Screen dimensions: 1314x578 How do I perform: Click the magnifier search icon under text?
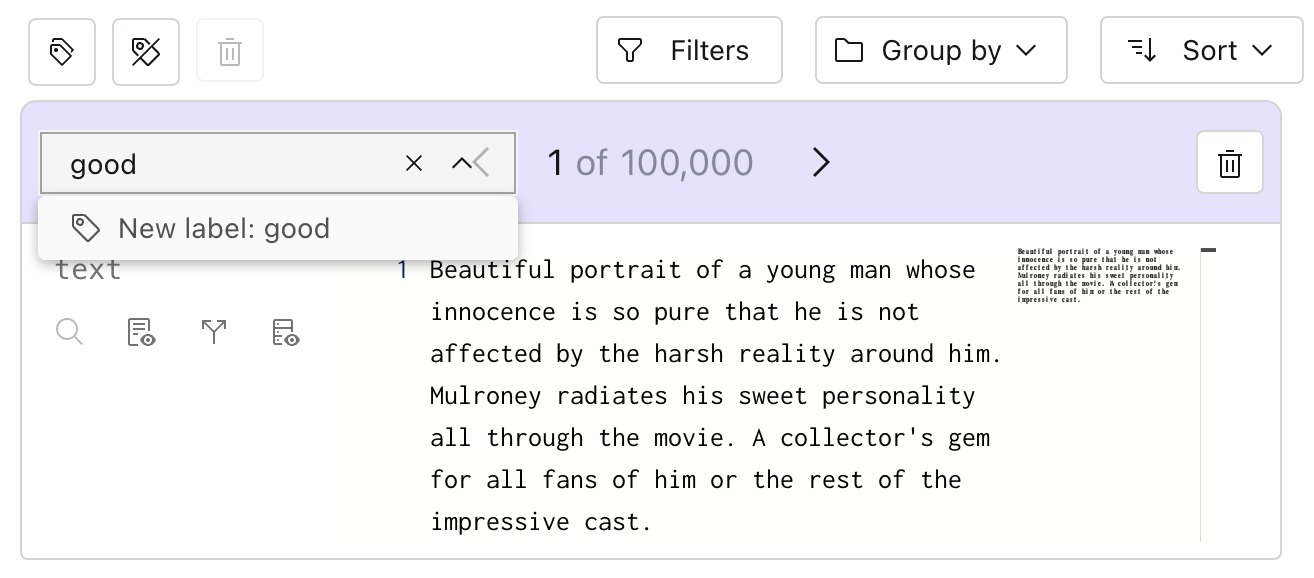pyautogui.click(x=70, y=332)
